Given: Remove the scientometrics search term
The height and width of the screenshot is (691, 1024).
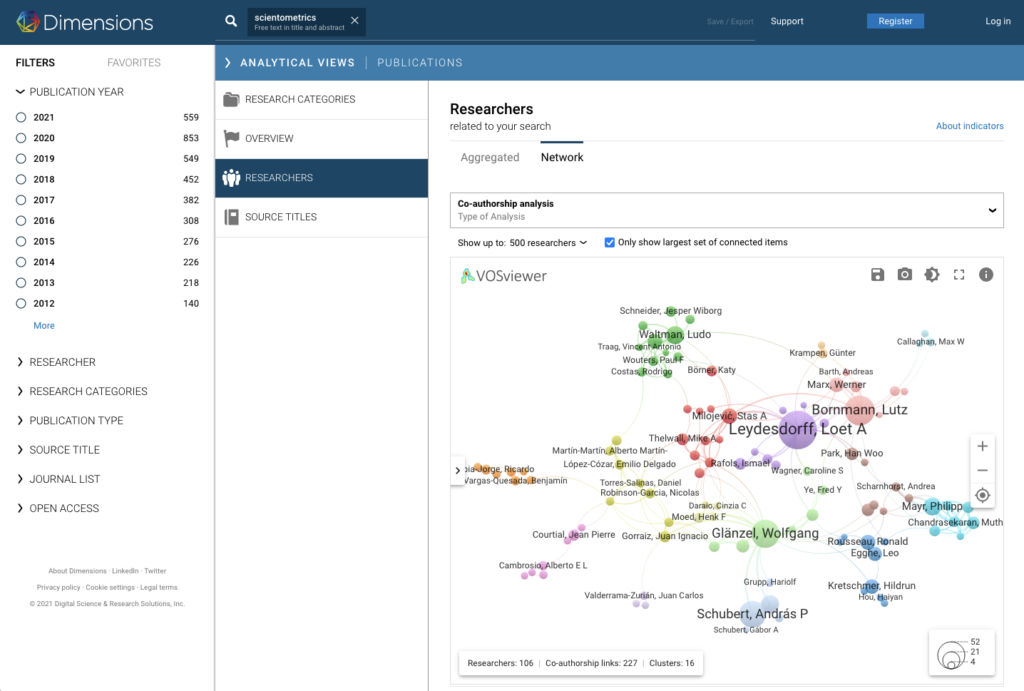Looking at the screenshot, I should pyautogui.click(x=354, y=20).
